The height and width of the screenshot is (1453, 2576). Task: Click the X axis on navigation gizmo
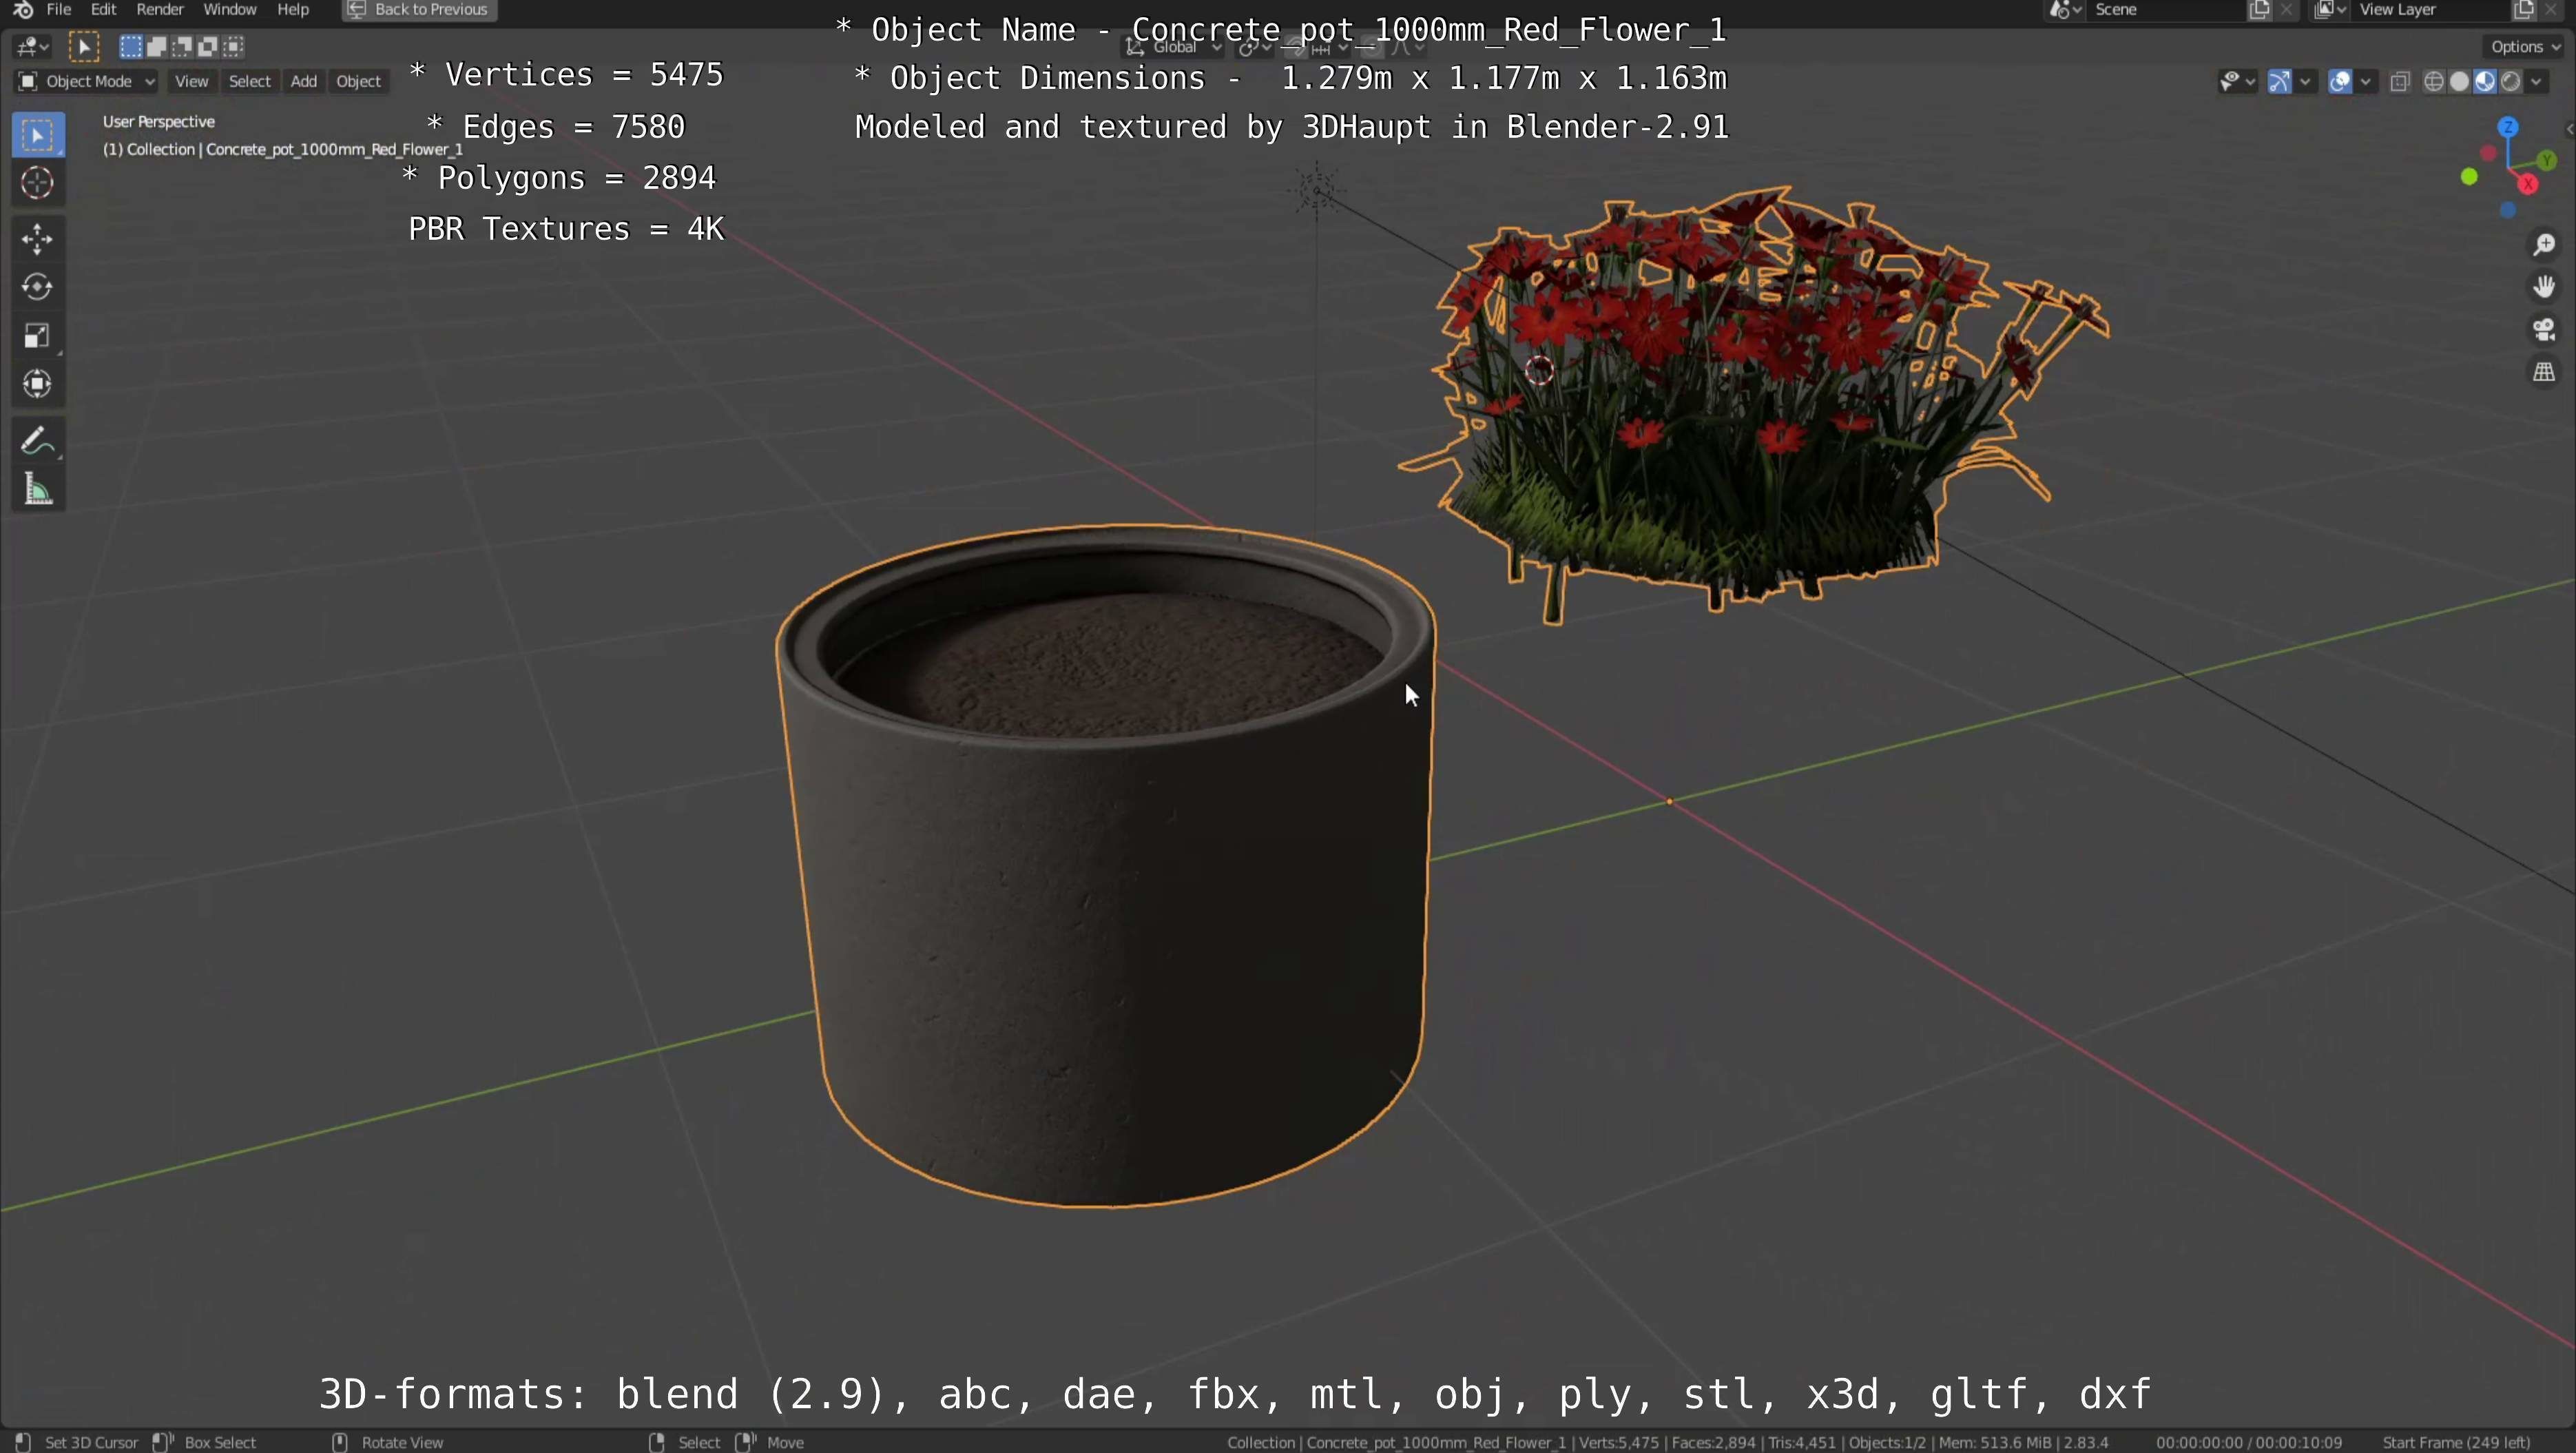point(2529,184)
